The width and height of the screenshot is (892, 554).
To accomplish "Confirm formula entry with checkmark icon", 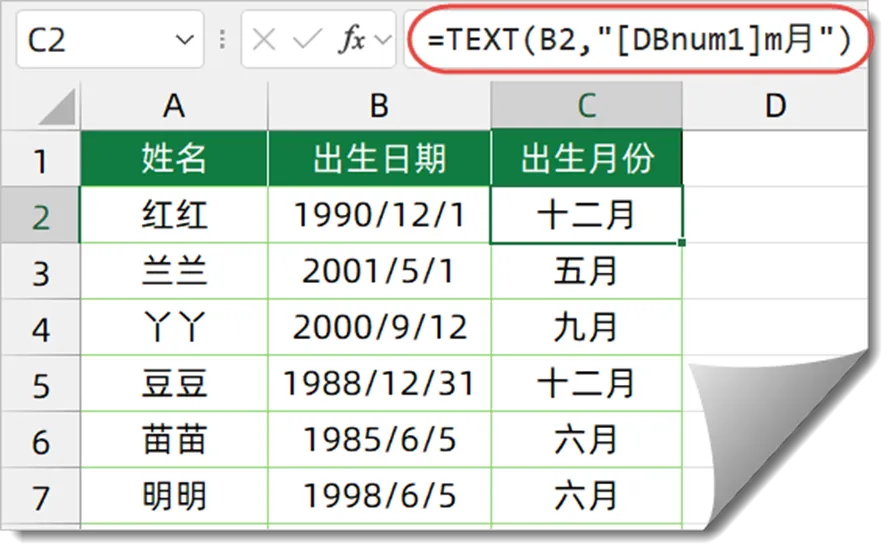I will click(x=307, y=40).
